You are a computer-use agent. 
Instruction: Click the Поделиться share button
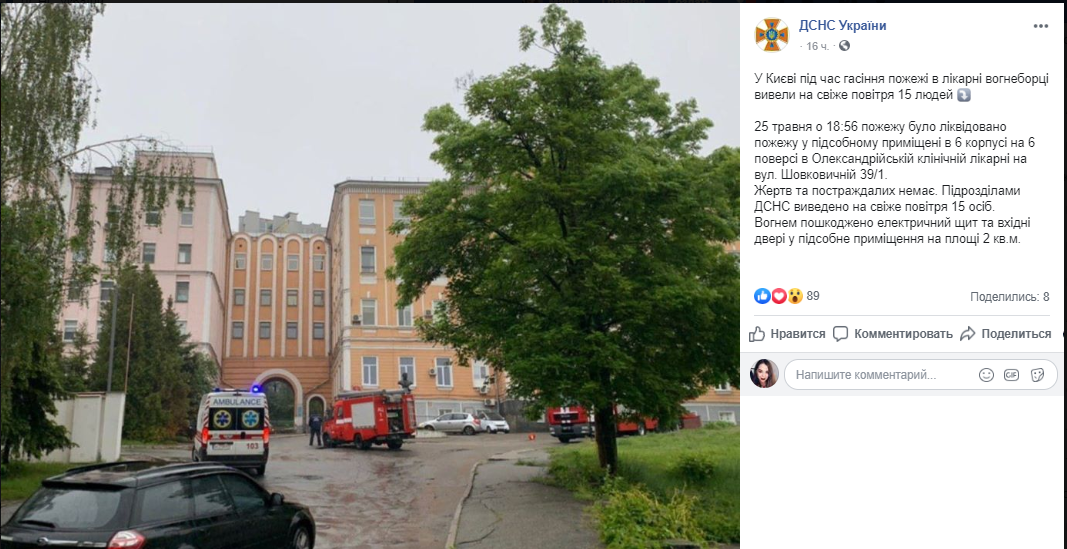[x=1006, y=334]
